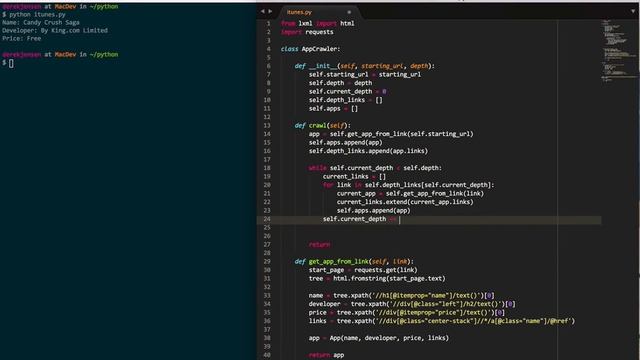Viewport: 640px width, 360px height.
Task: Click "self.apps.append(app)" on line 15
Action: [345, 142]
